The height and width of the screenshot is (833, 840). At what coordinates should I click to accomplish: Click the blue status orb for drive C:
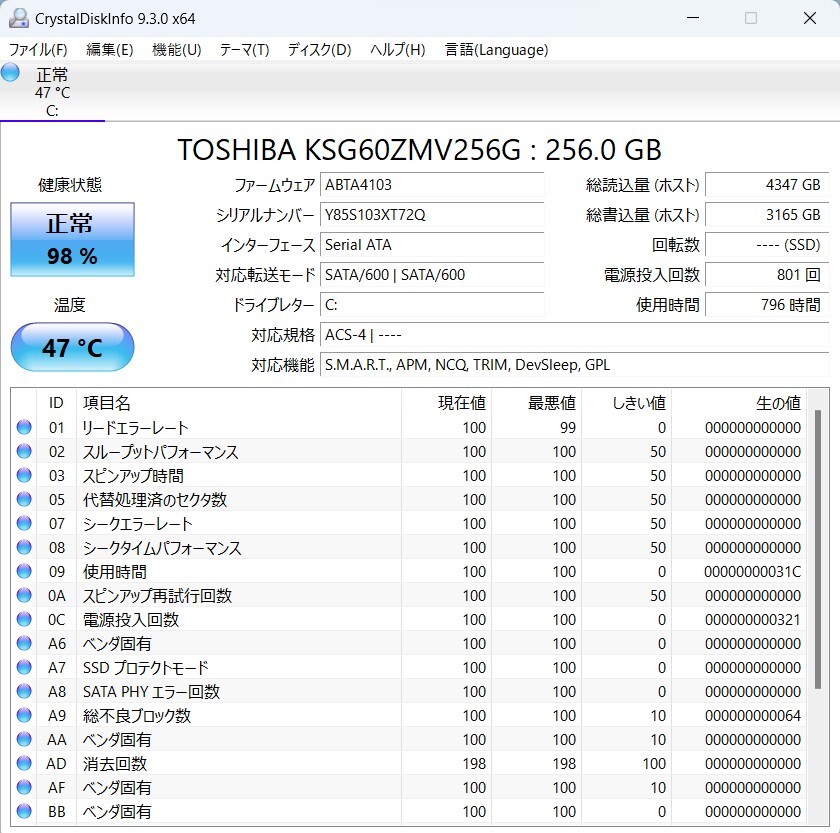11,72
